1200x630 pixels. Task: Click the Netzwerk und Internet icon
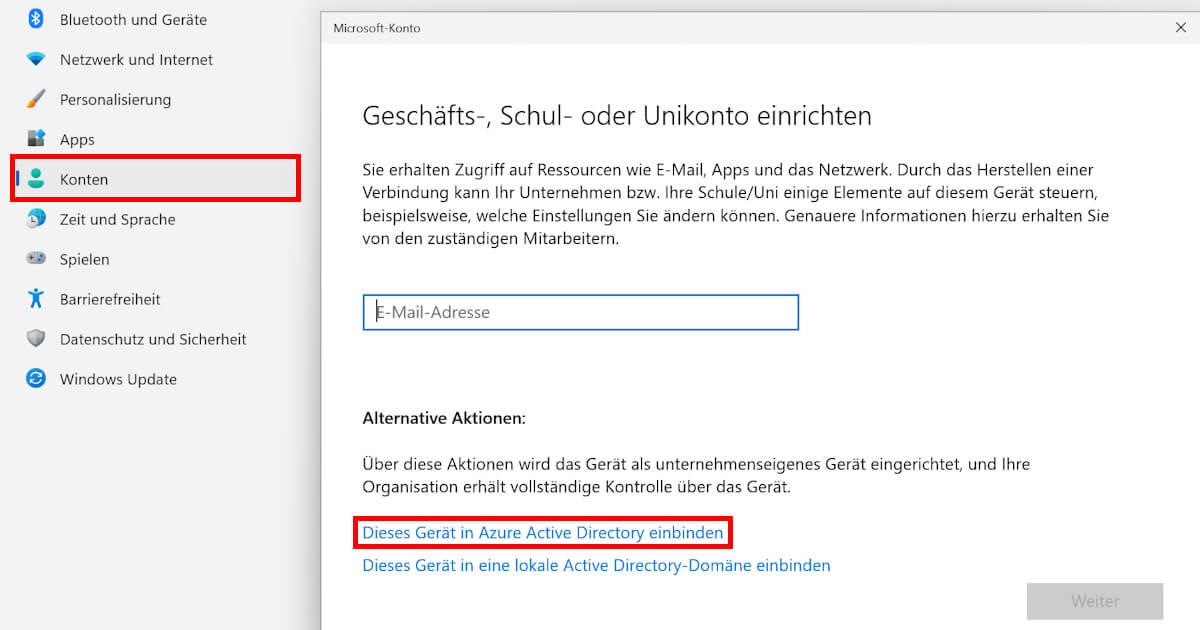[x=32, y=59]
